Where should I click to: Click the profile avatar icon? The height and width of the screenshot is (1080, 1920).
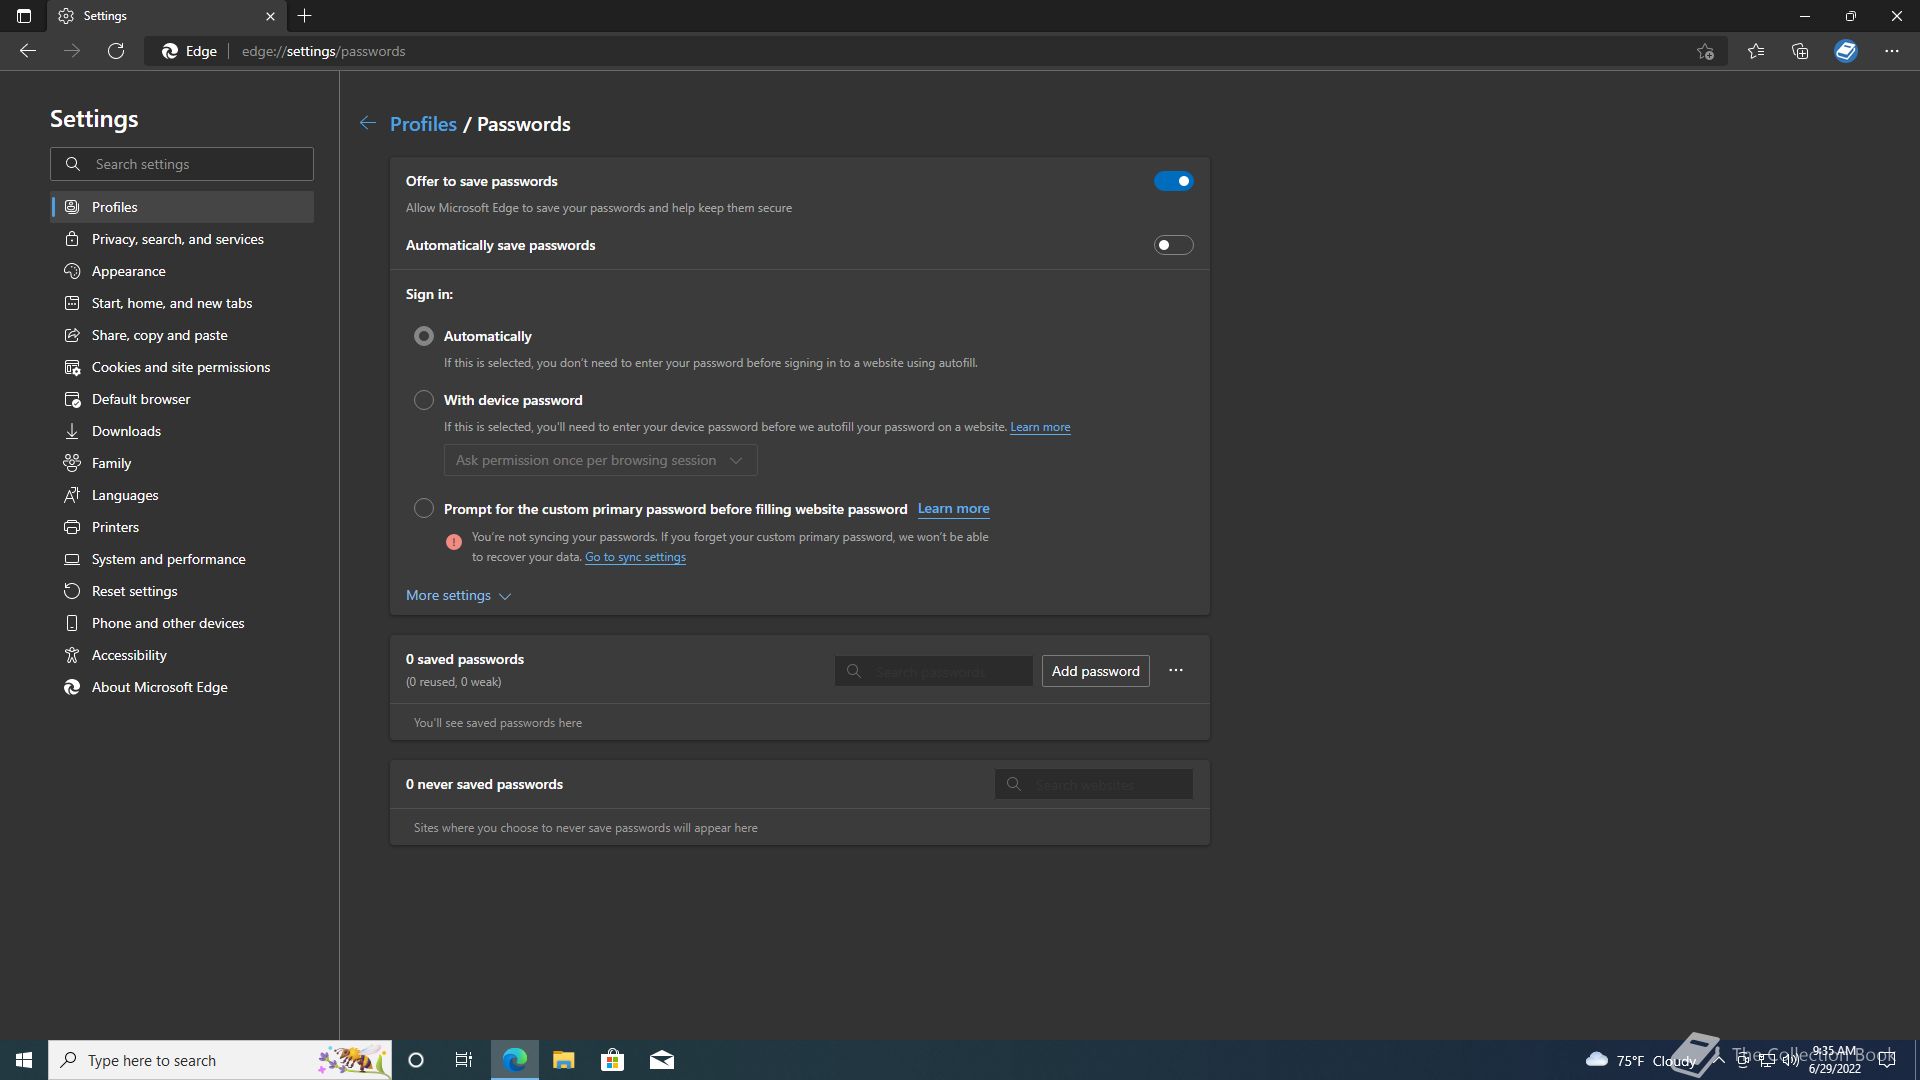pos(1846,51)
